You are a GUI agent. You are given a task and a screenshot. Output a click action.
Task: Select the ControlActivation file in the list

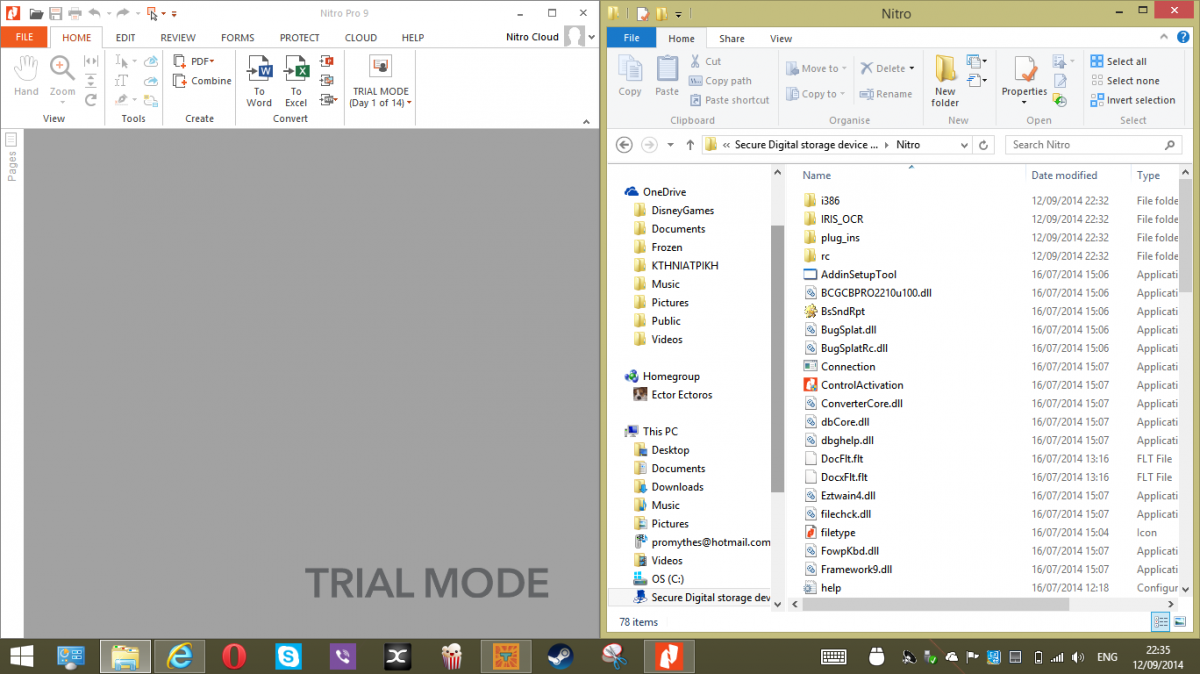pos(852,385)
